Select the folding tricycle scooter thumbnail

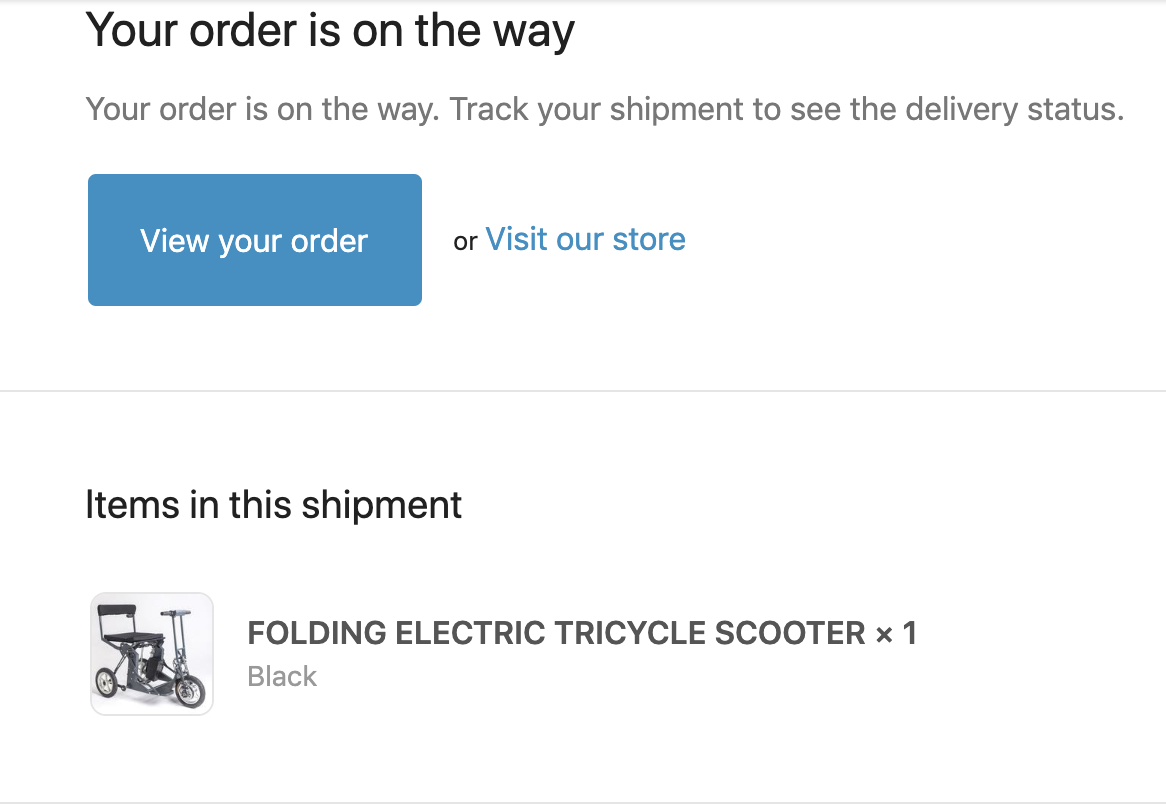point(152,654)
